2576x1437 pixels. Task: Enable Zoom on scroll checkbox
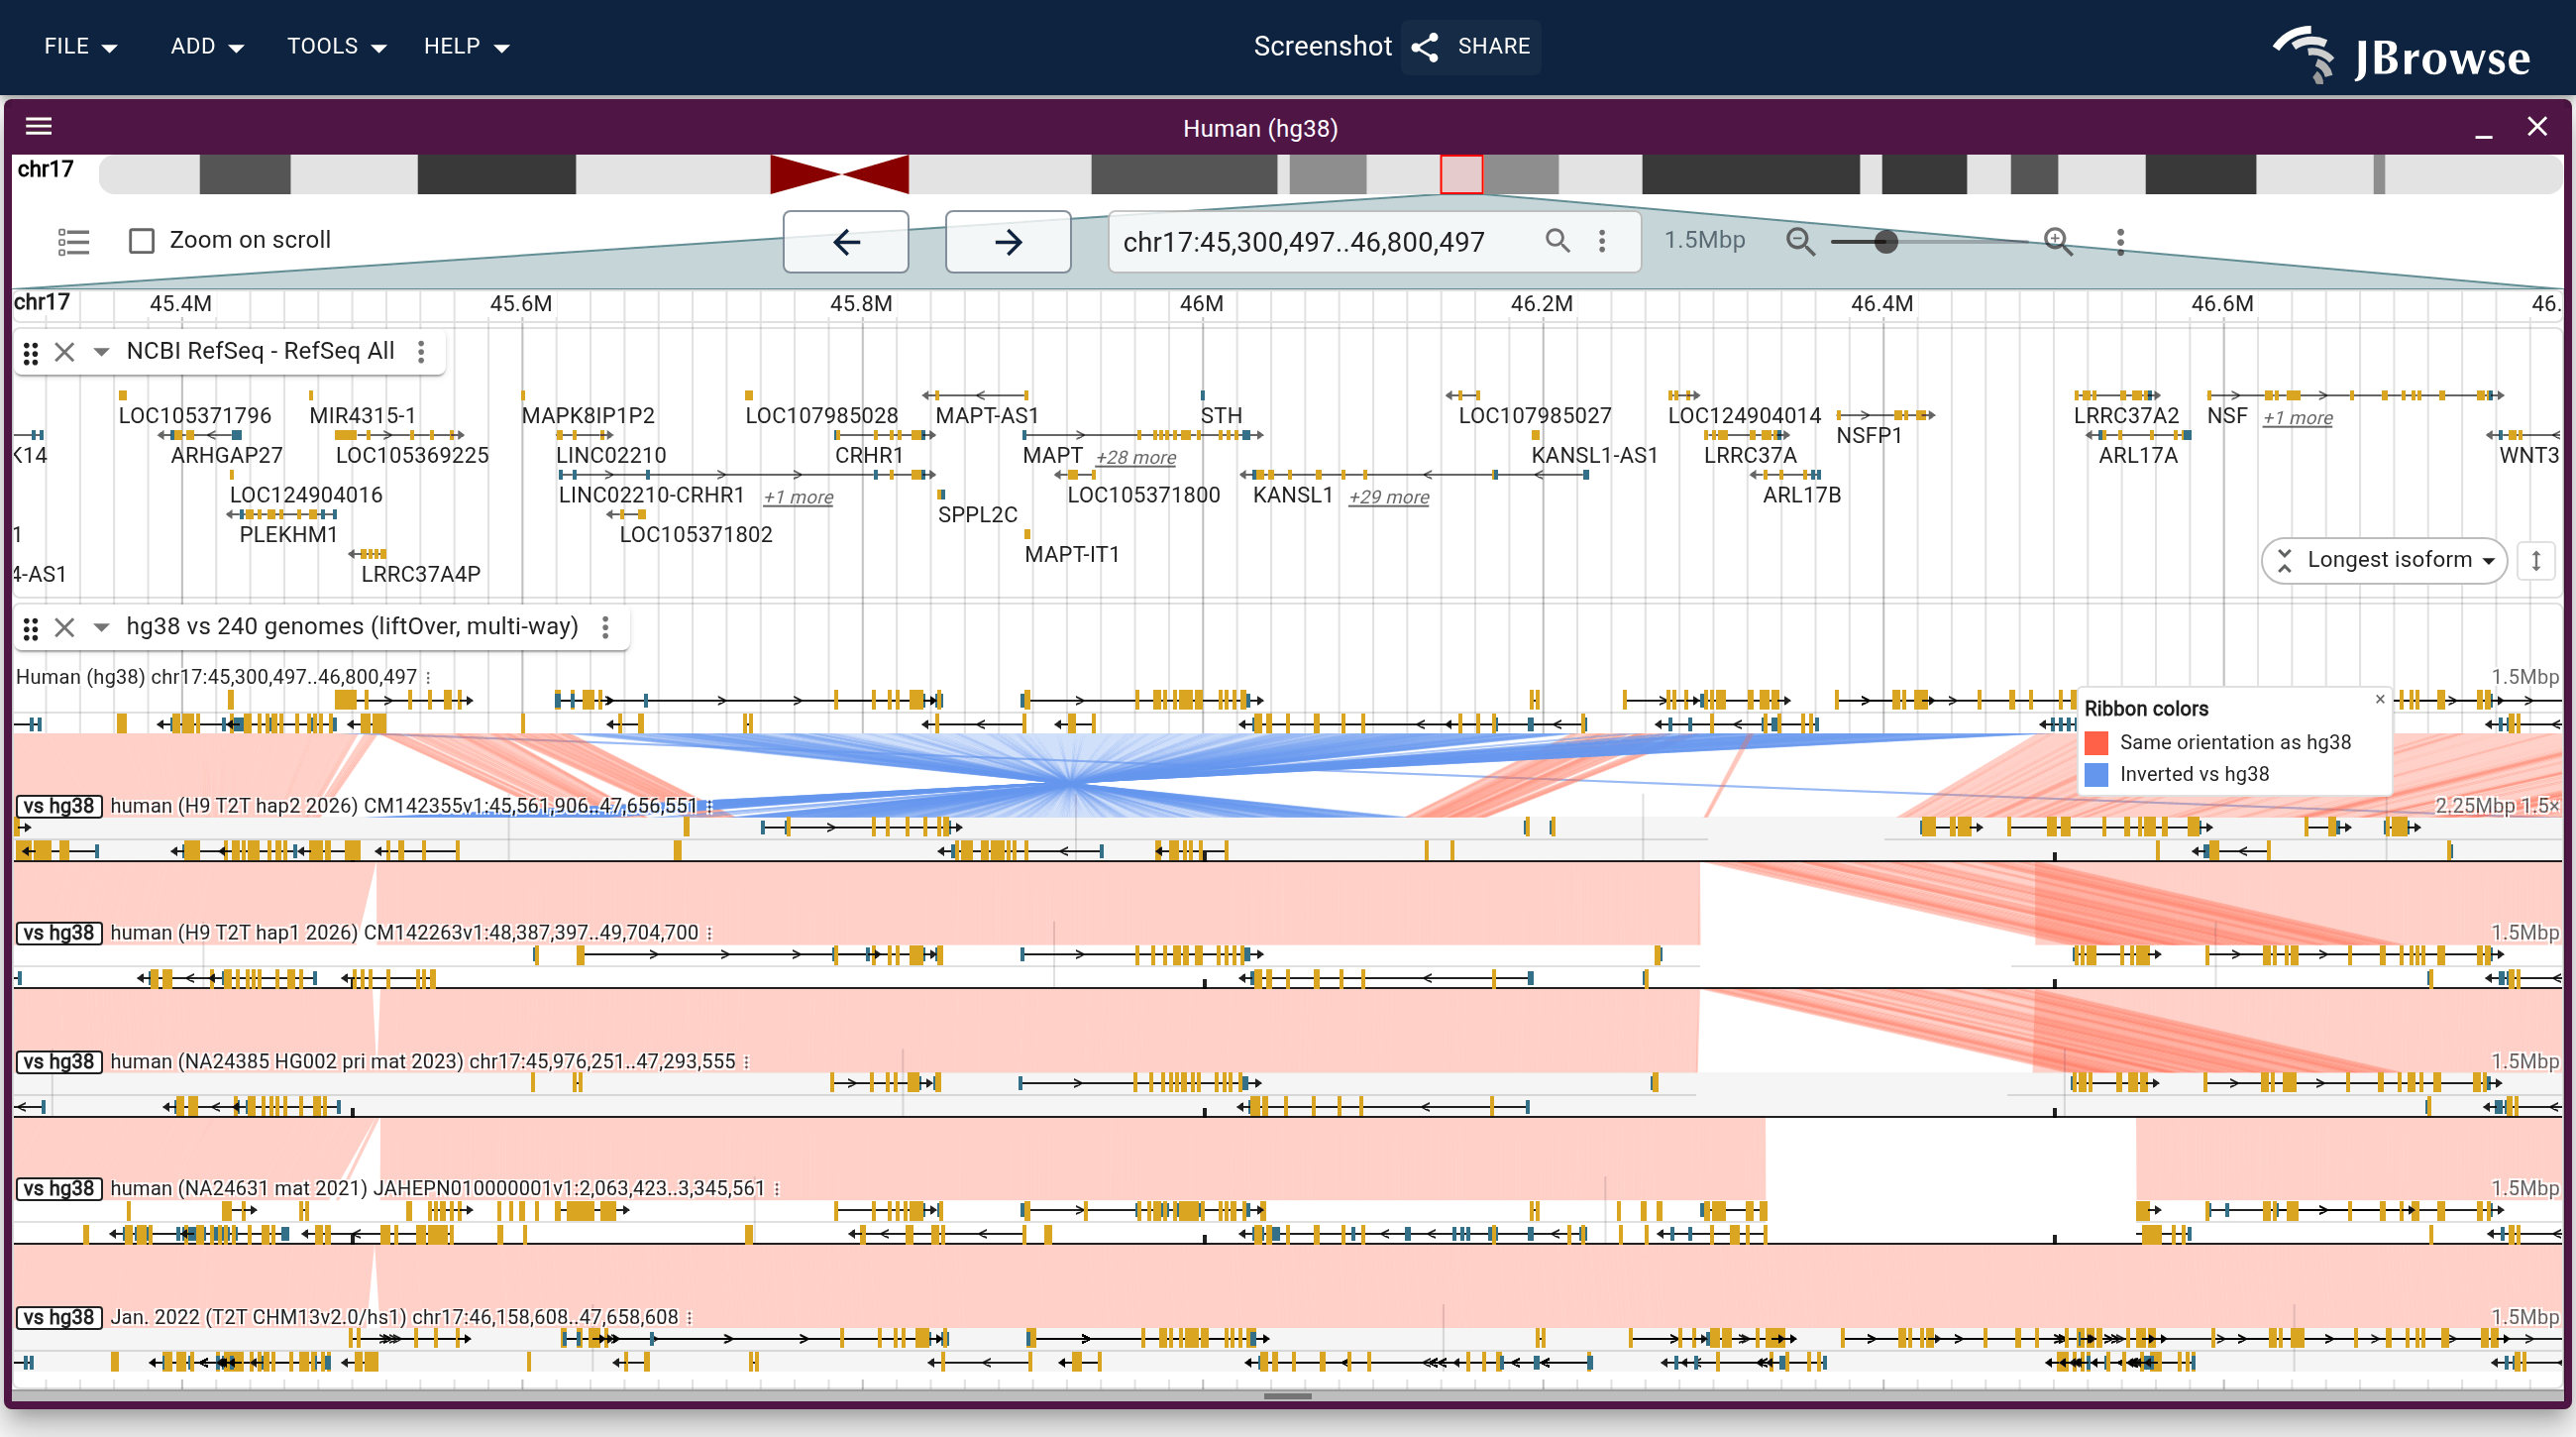142,241
